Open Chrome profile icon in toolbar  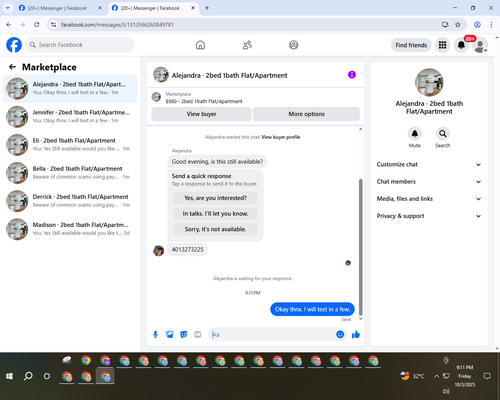point(477,25)
